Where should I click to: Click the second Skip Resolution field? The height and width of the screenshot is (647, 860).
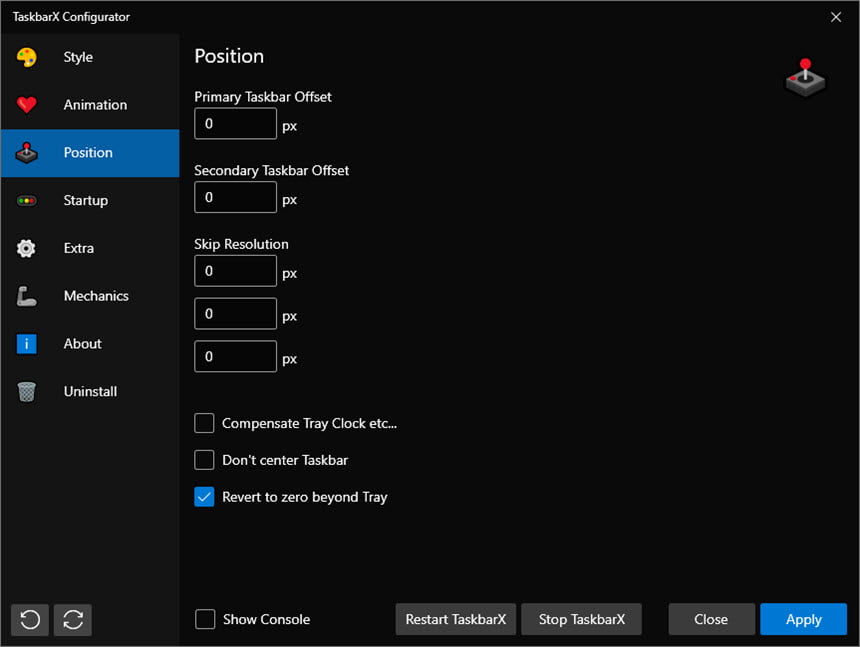point(235,314)
